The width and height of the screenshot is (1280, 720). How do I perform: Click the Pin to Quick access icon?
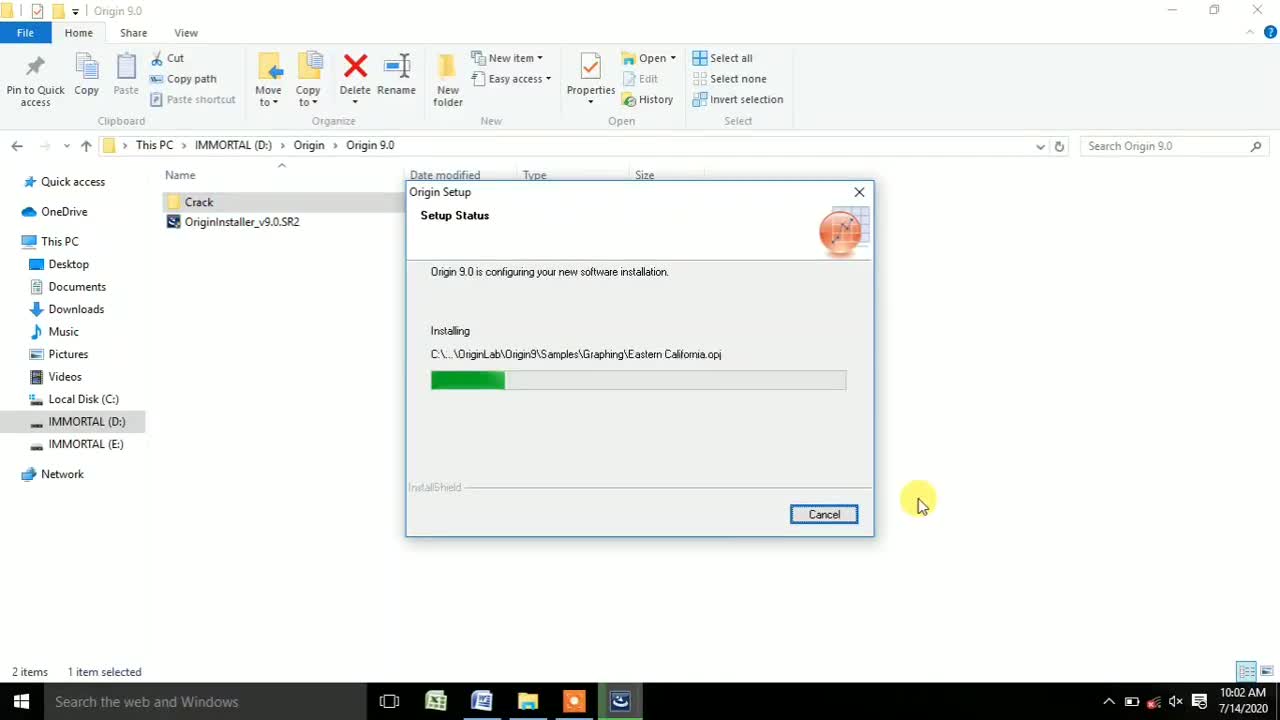point(35,67)
